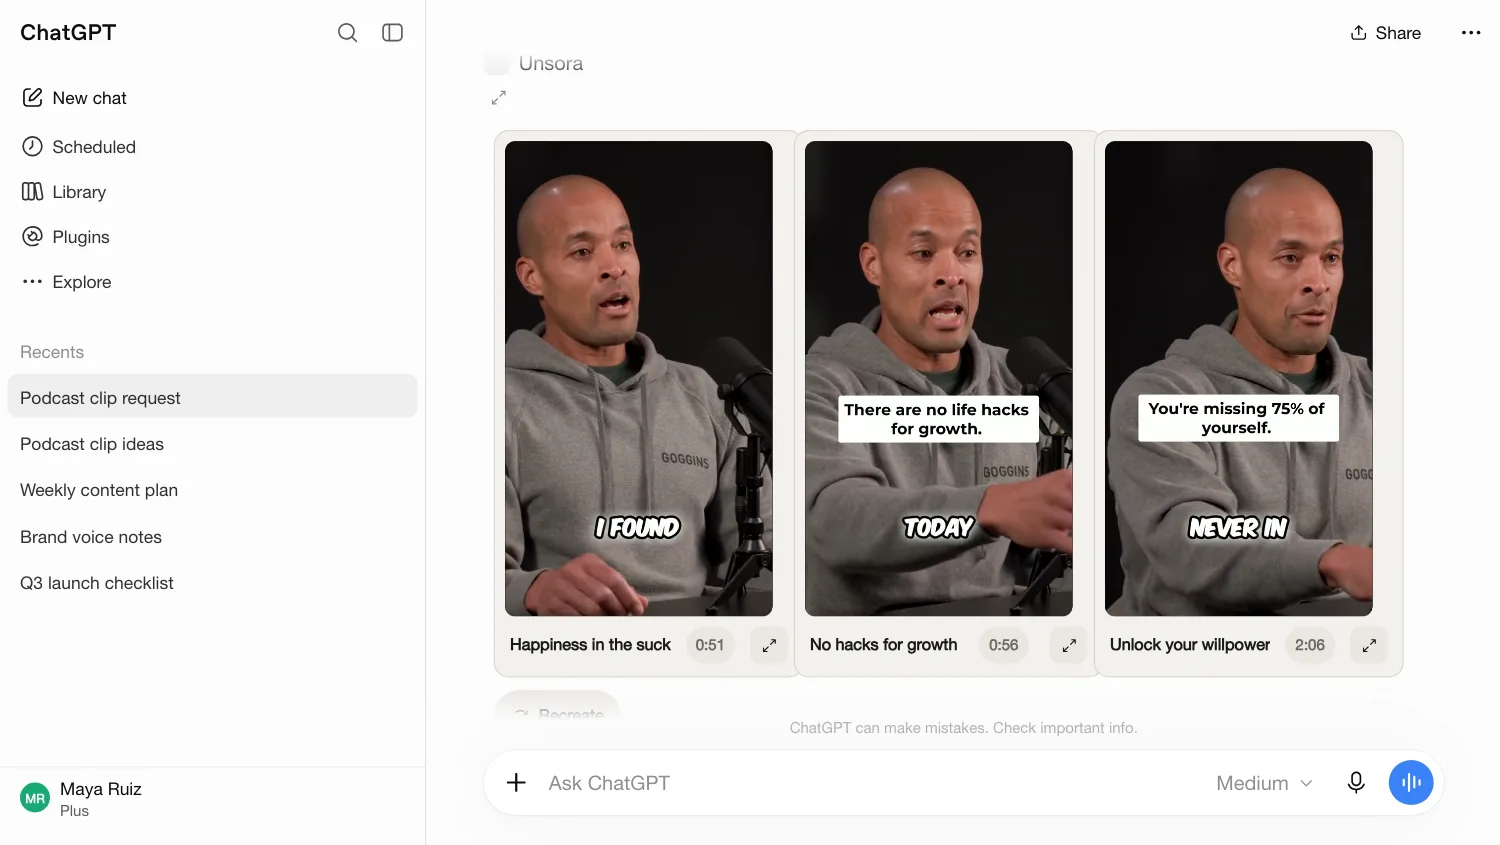Click the MR profile avatar

[x=35, y=798]
